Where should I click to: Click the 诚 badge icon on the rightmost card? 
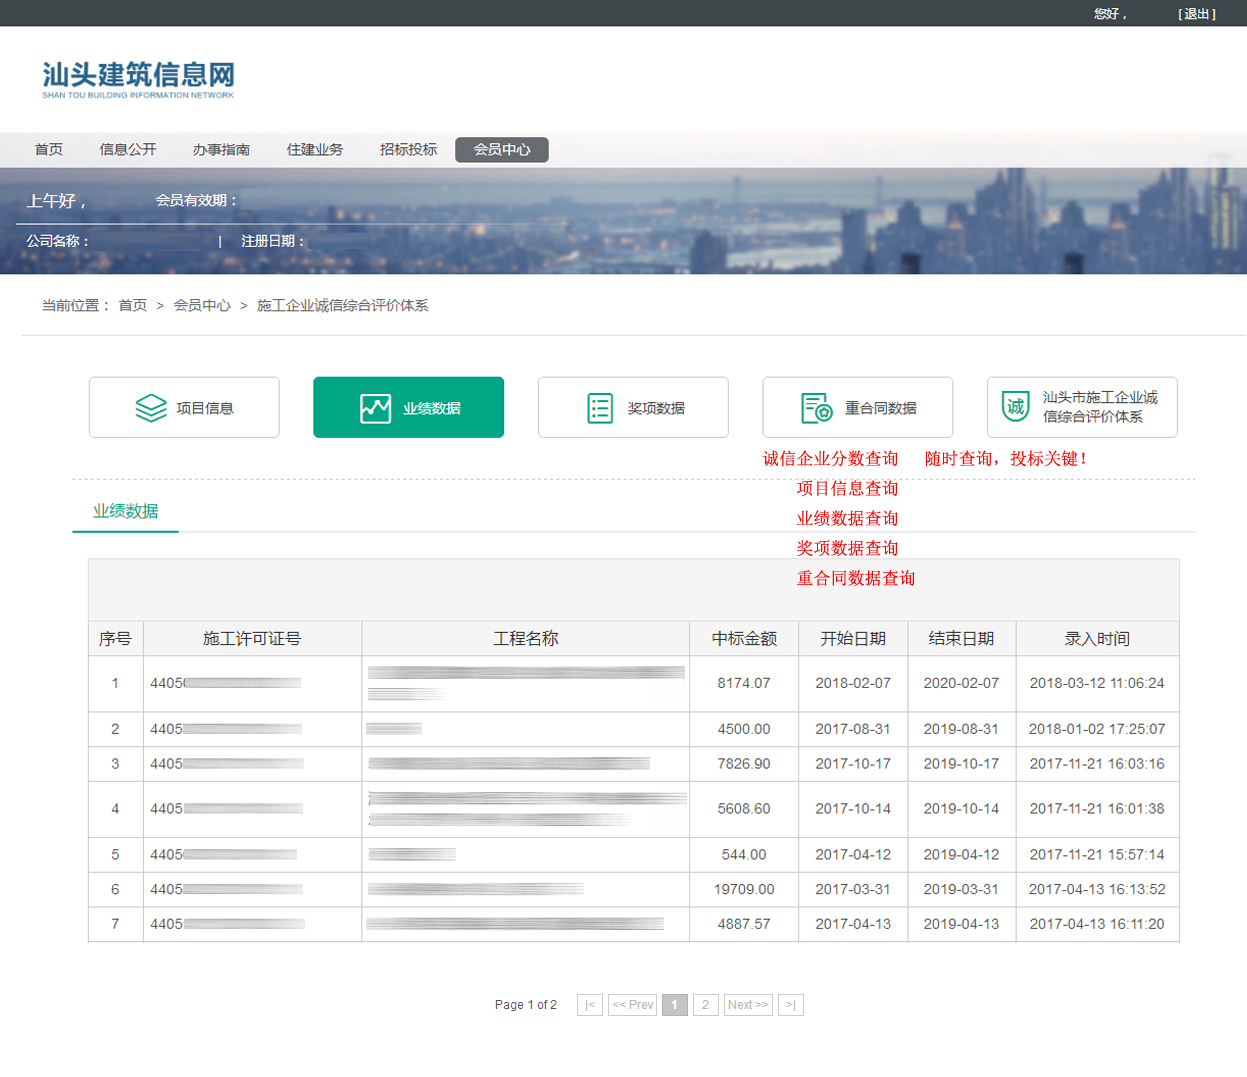[x=1014, y=407]
